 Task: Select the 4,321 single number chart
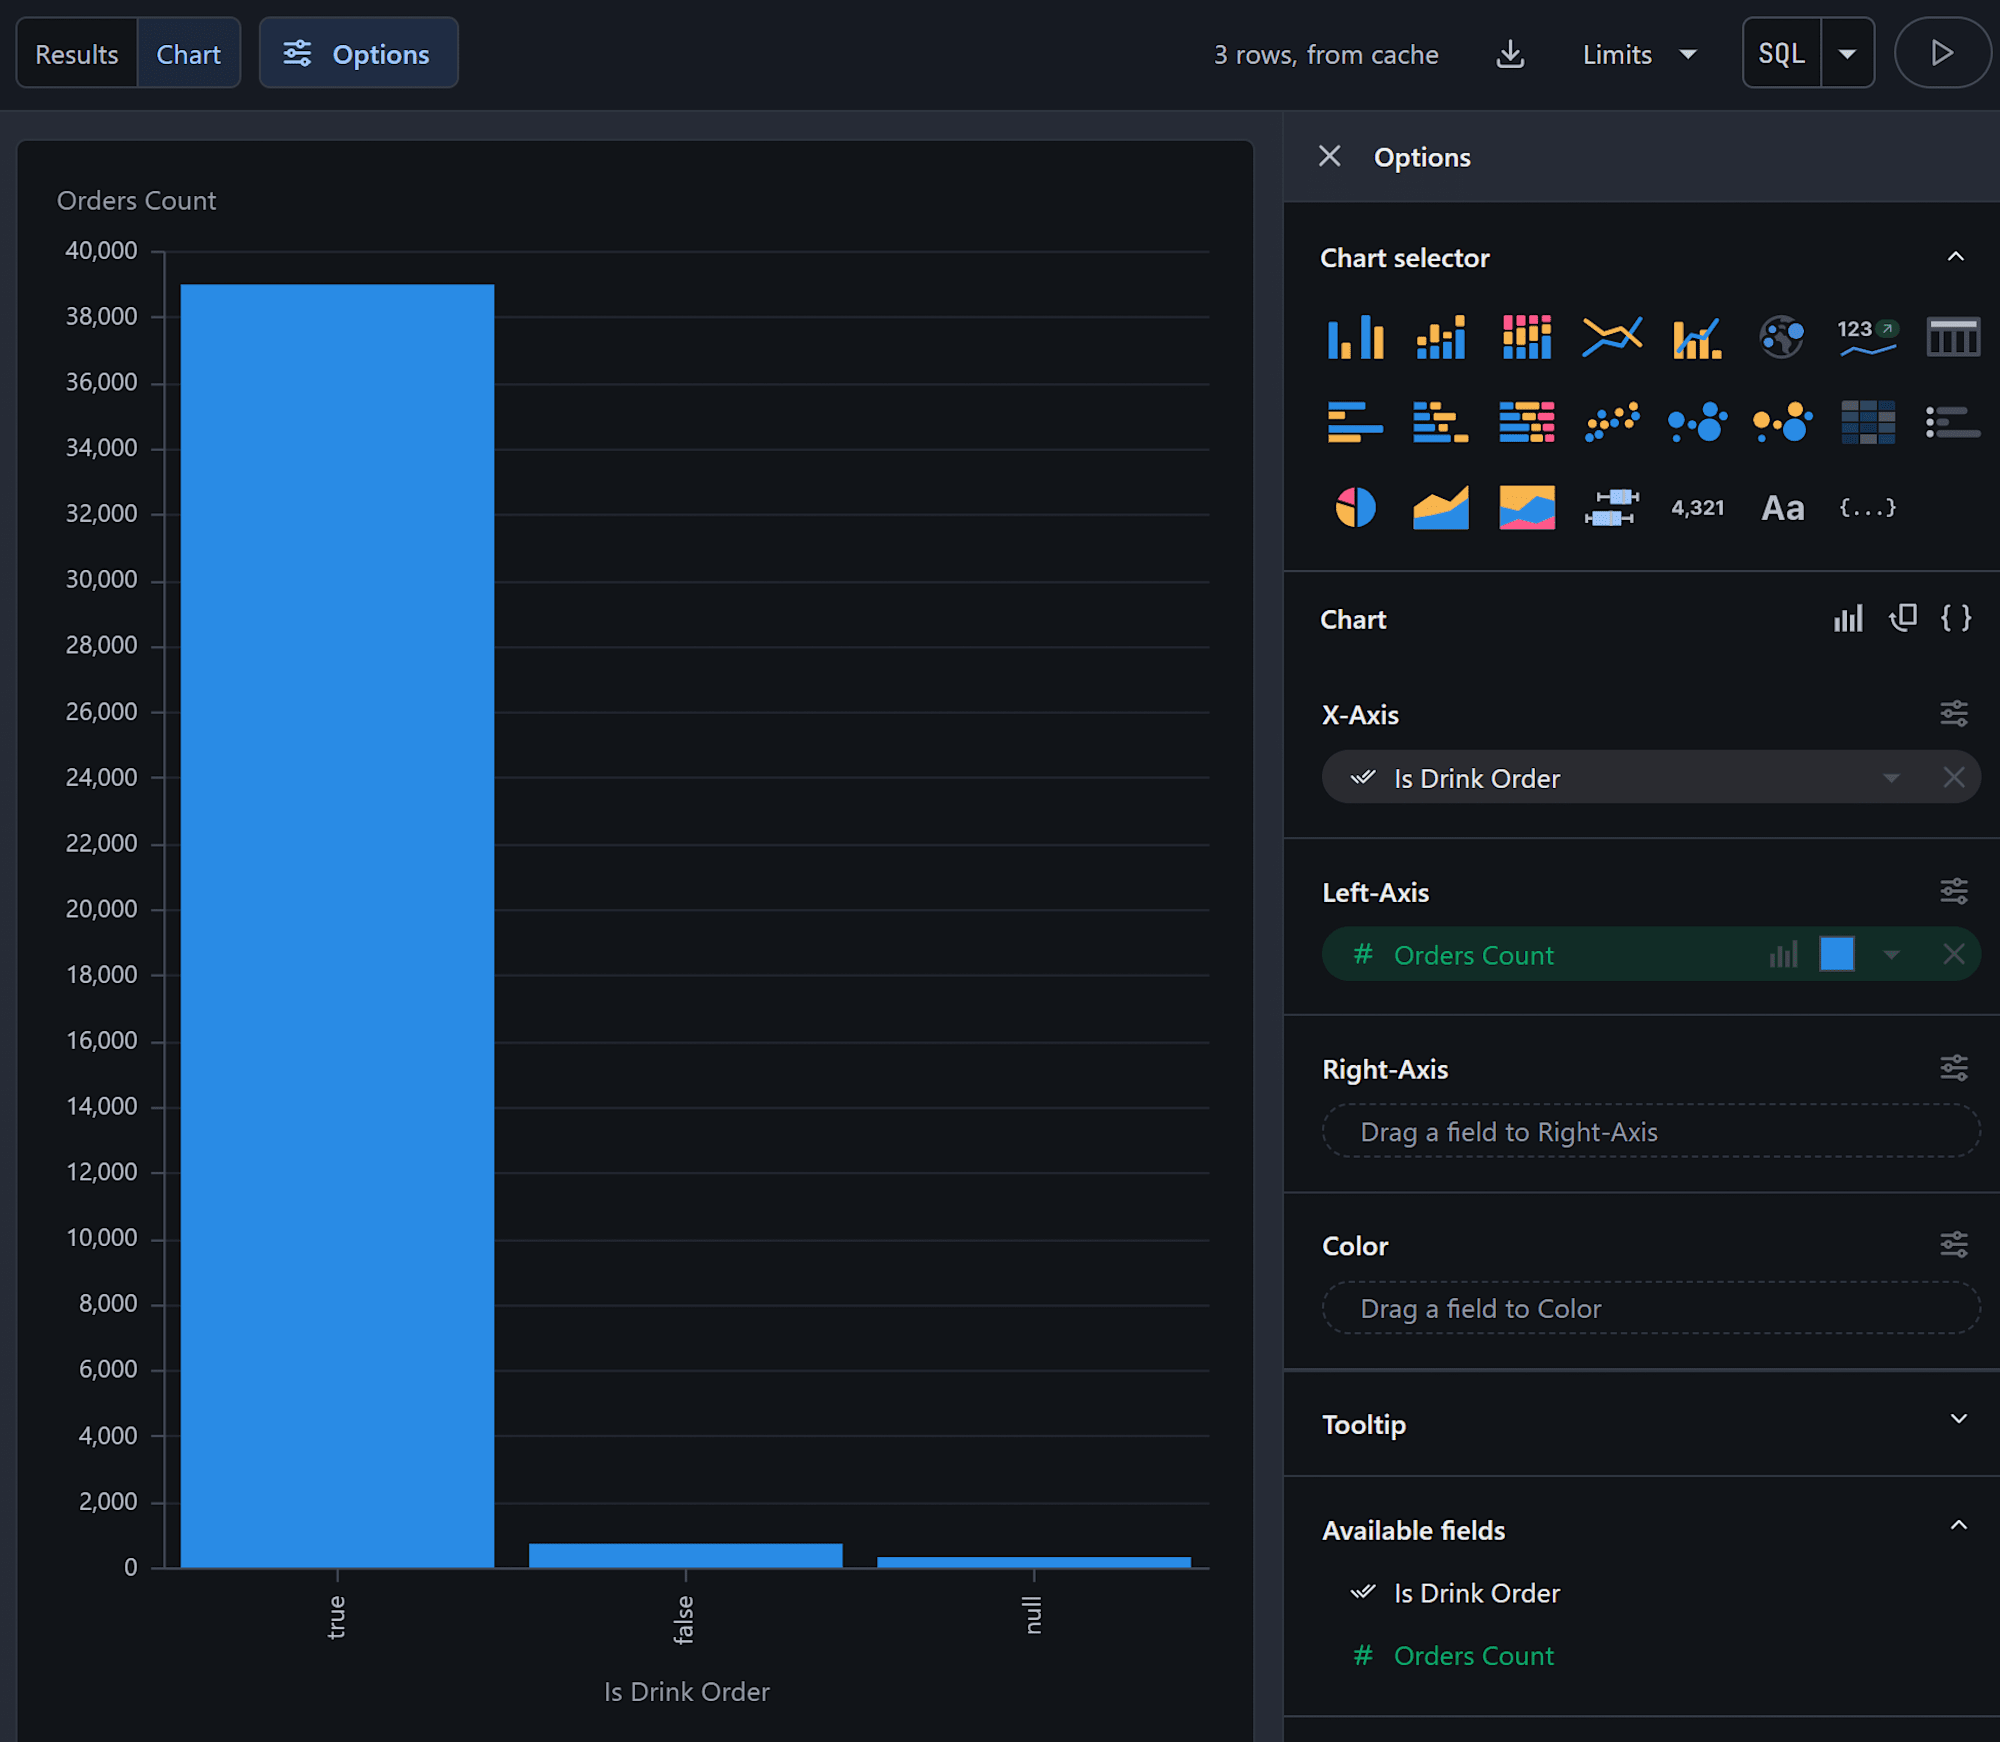click(1697, 508)
